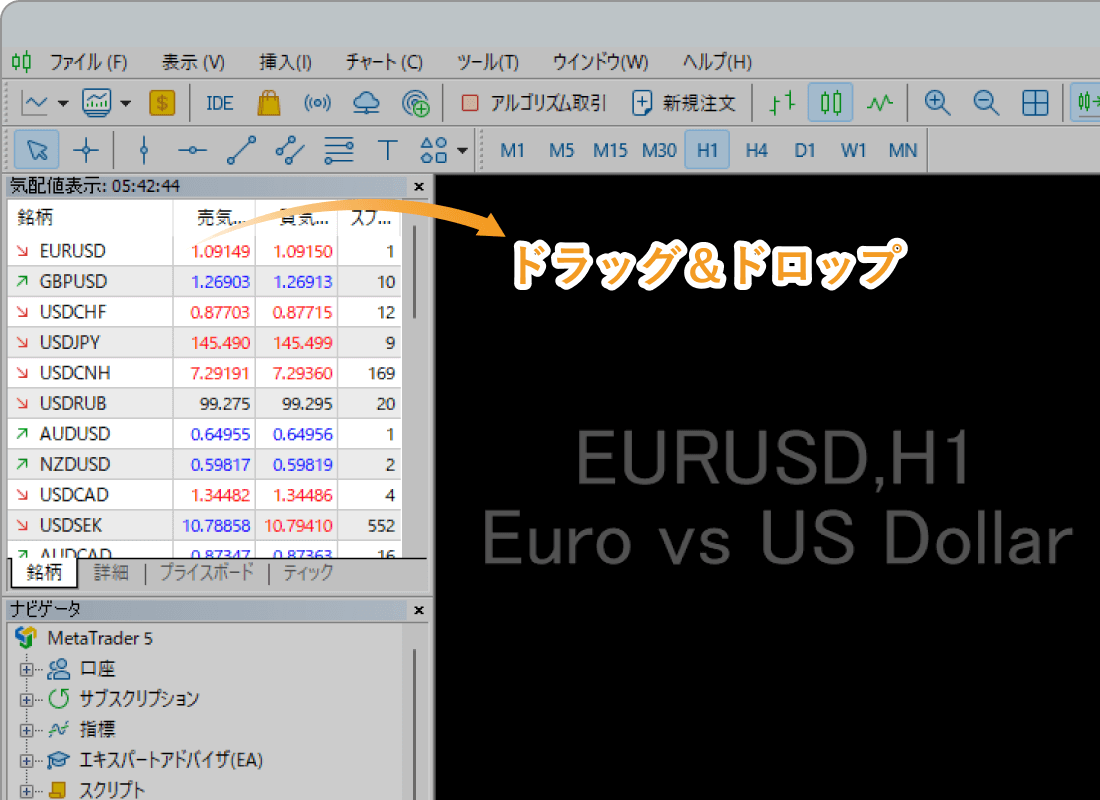Click the radar with green plus icon
Screen dimensions: 1100x800
tap(415, 103)
